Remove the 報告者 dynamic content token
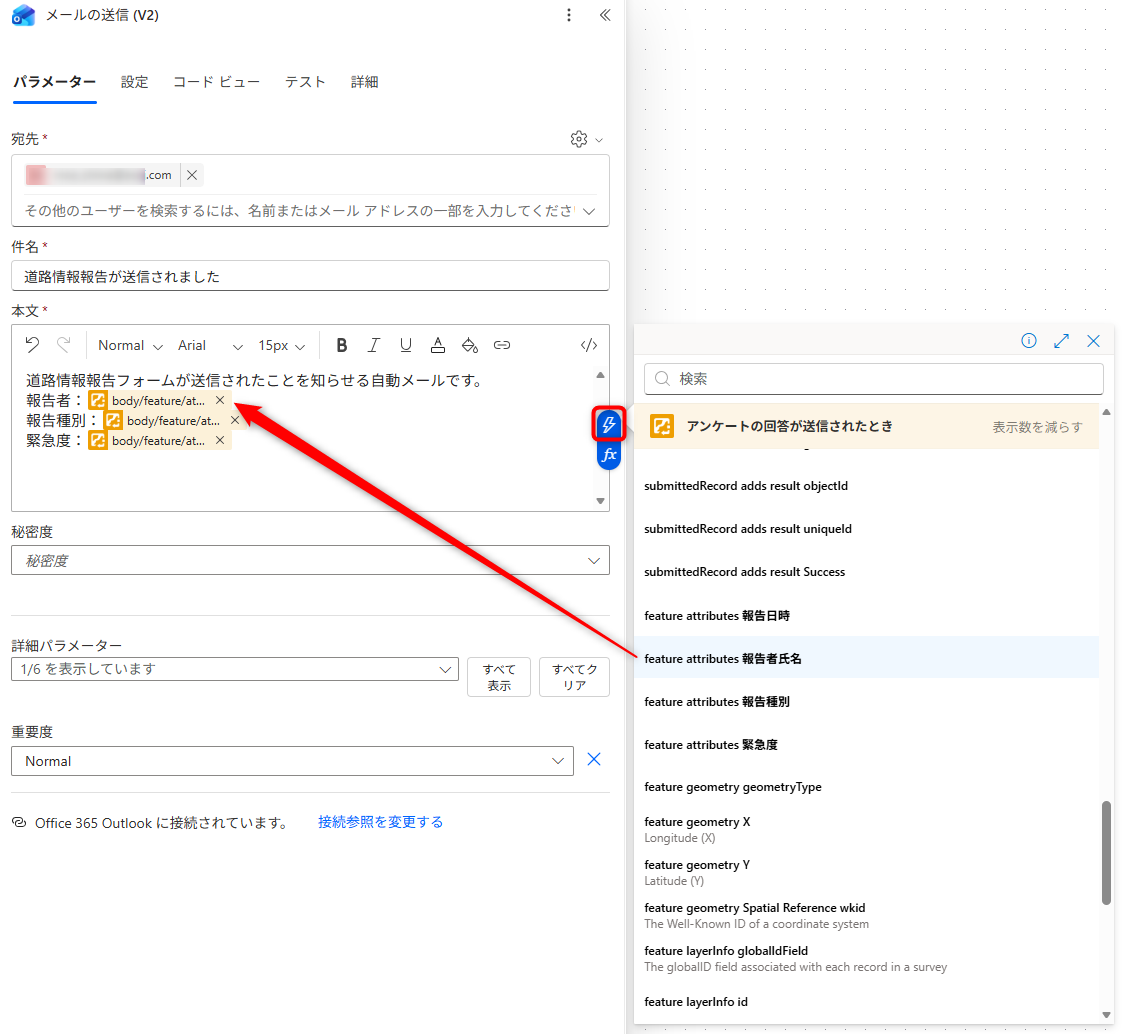Screen dimensions: 1124x1034 click(x=220, y=400)
